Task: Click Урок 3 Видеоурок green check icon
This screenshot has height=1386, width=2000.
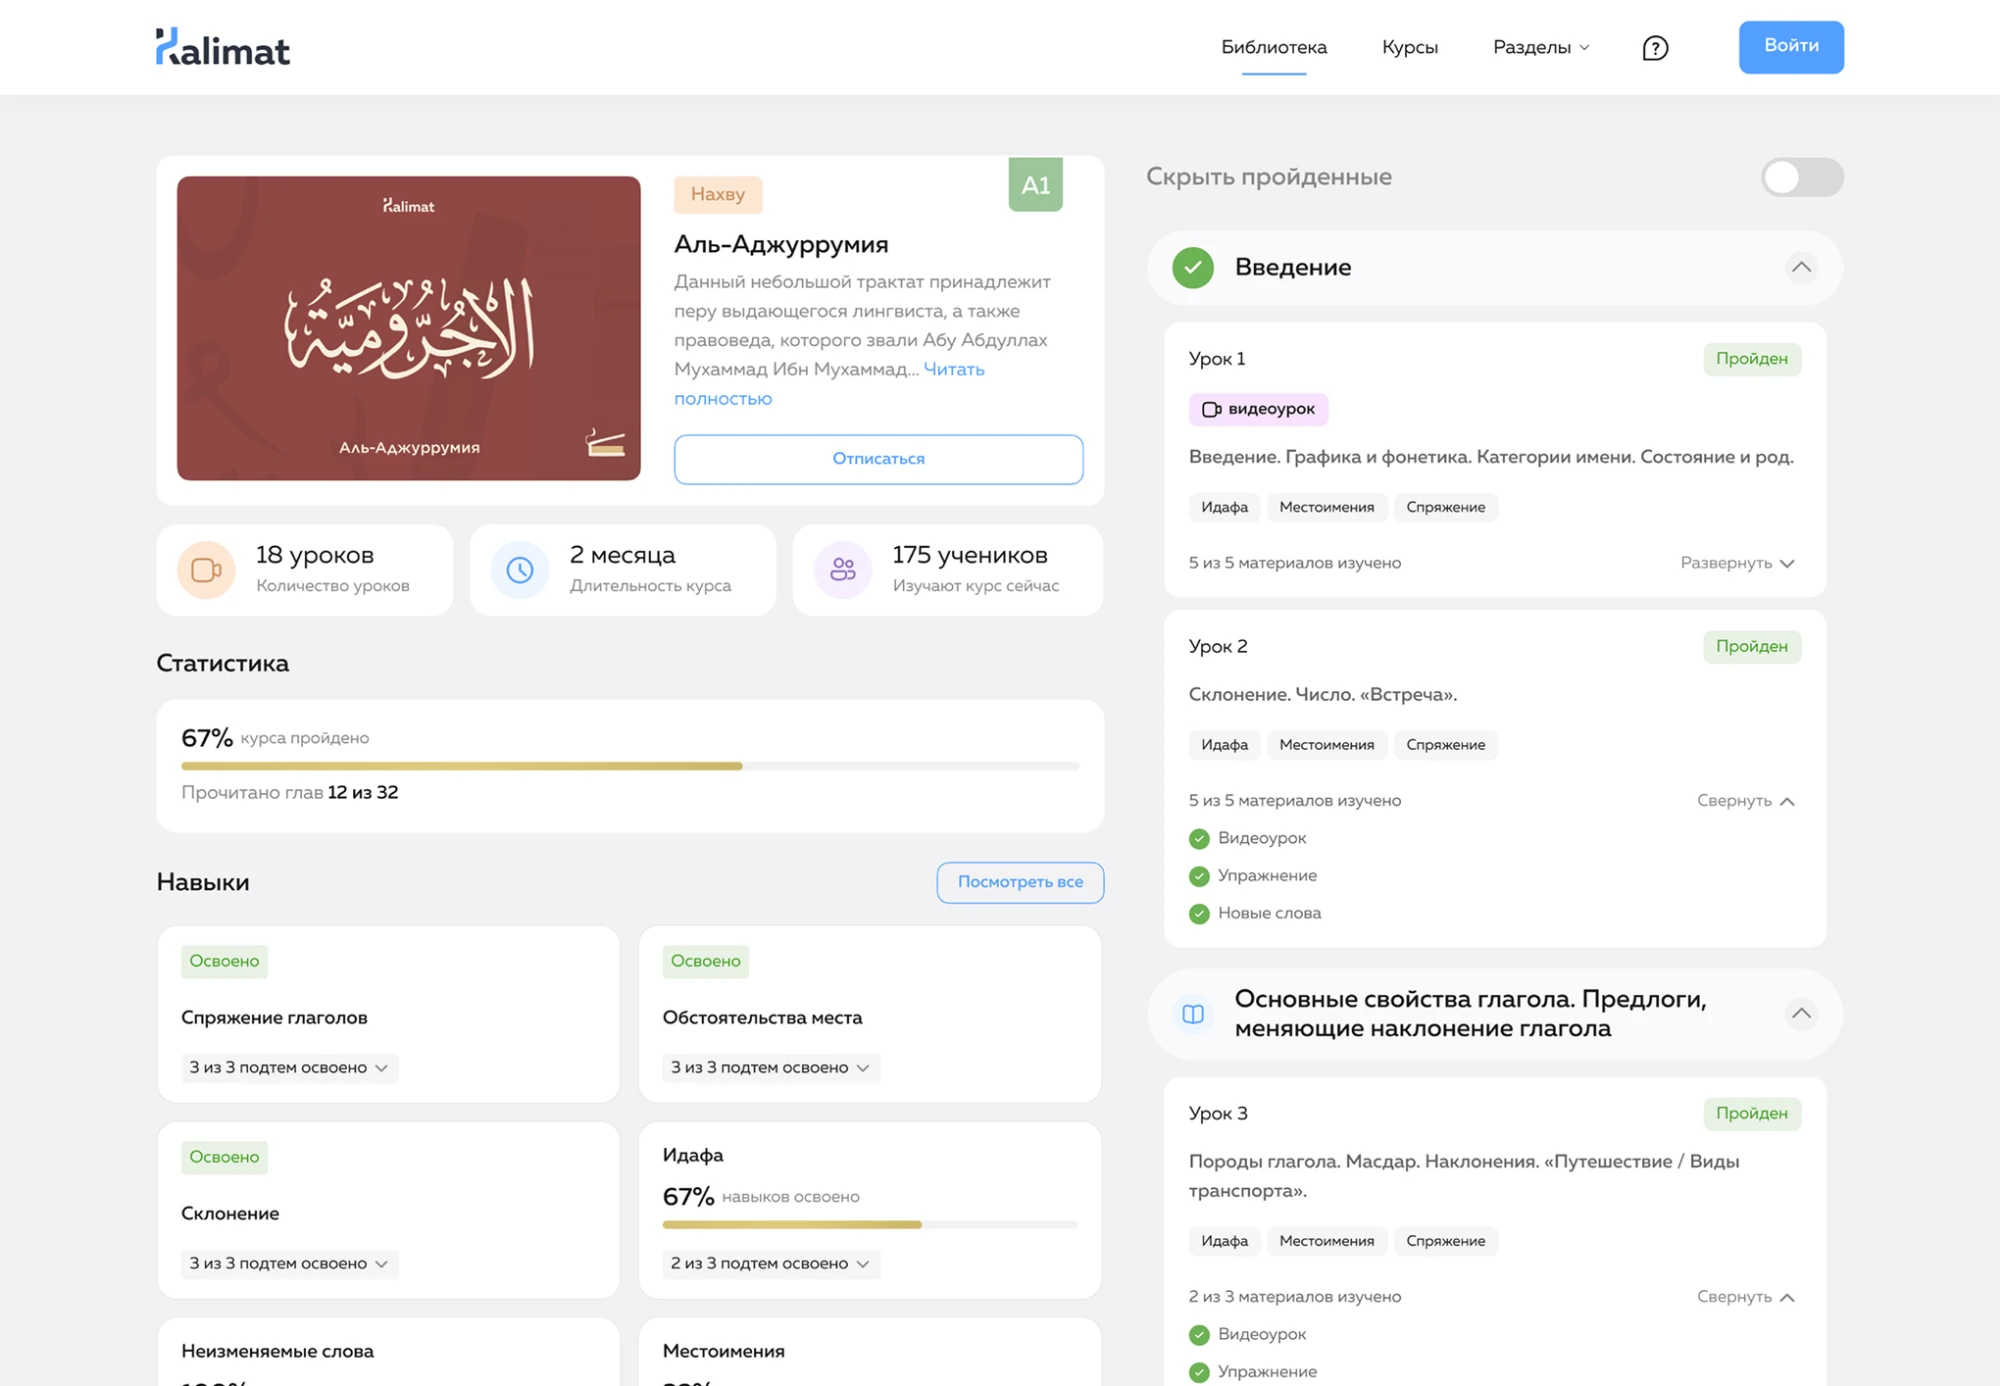Action: [x=1199, y=1335]
